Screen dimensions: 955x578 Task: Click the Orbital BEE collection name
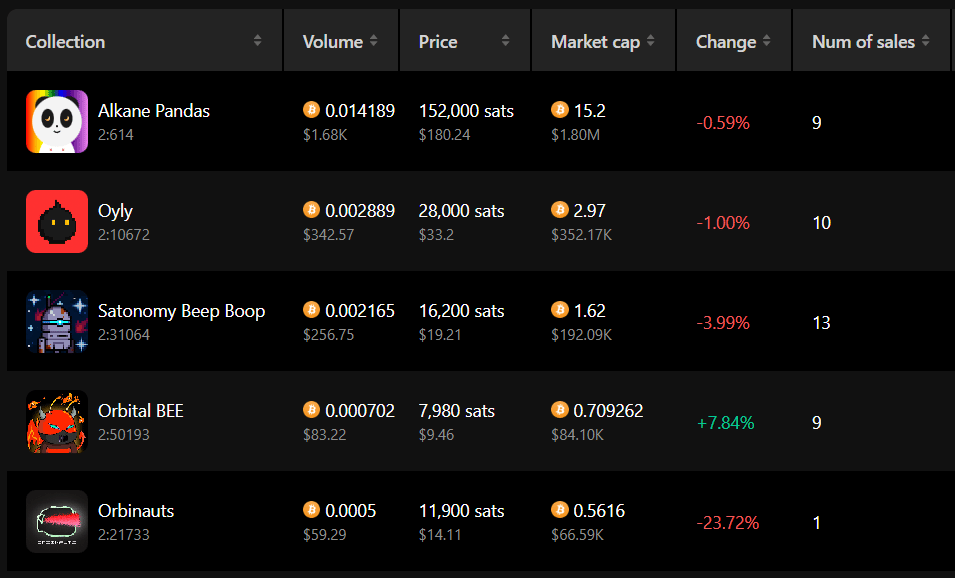(141, 411)
